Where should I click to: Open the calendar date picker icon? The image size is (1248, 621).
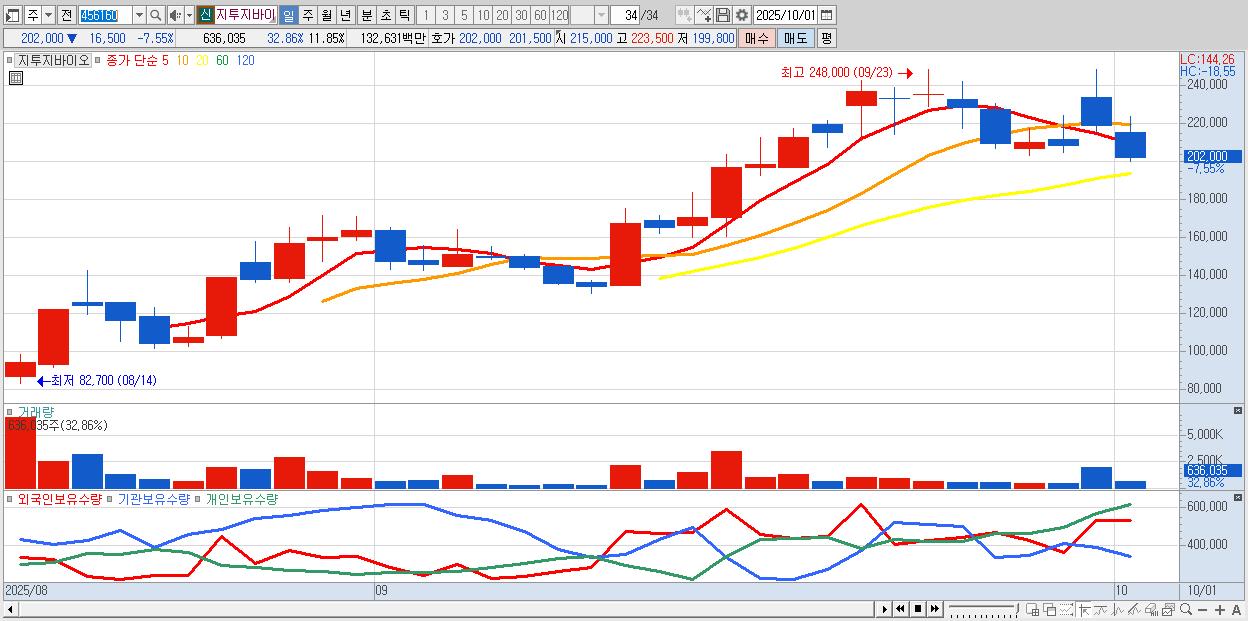click(827, 15)
